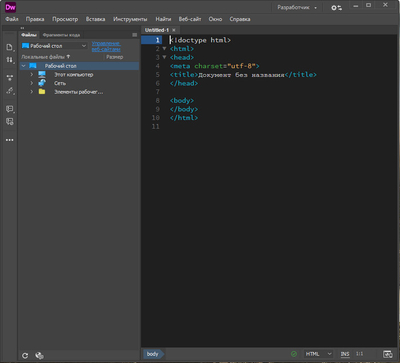Click the real-time preview icon in status bar
This screenshot has height=363, width=400.
387,354
